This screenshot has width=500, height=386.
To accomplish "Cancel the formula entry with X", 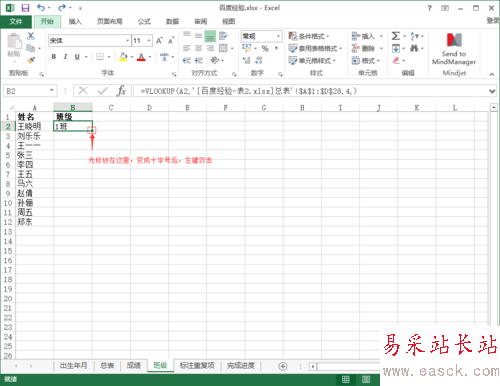I will (x=83, y=91).
